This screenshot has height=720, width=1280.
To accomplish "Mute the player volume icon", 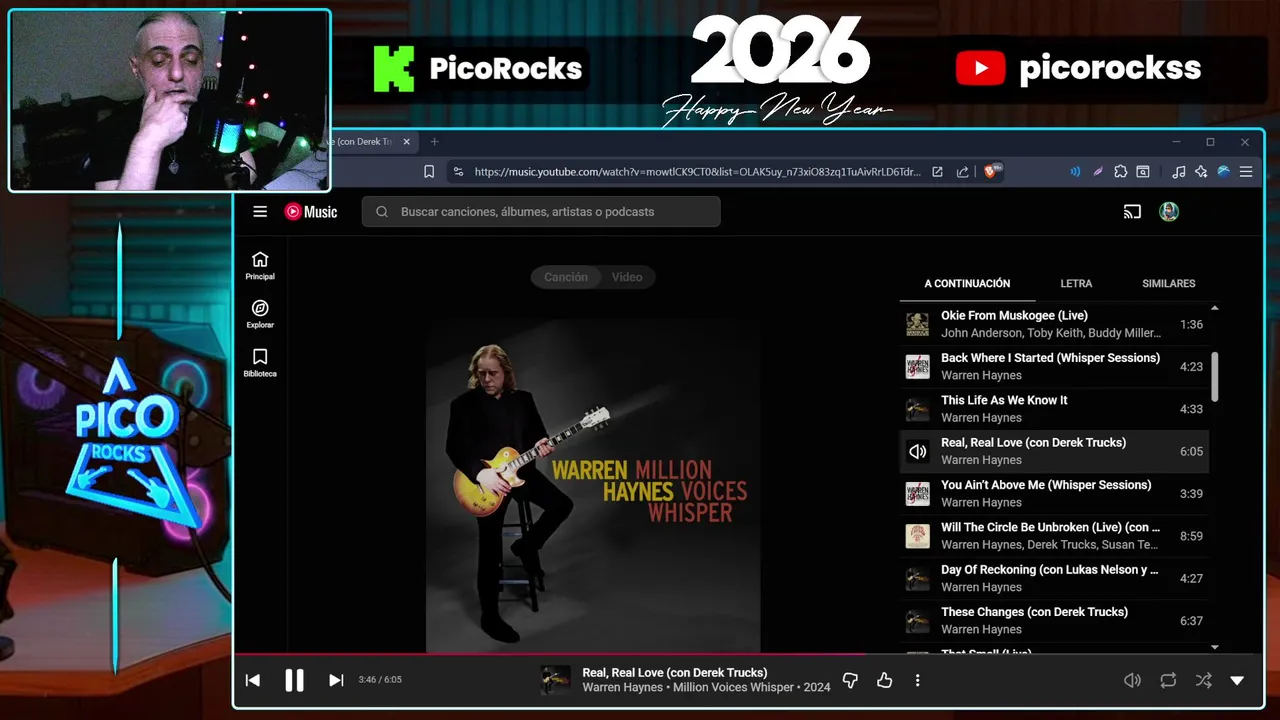I will click(1132, 680).
